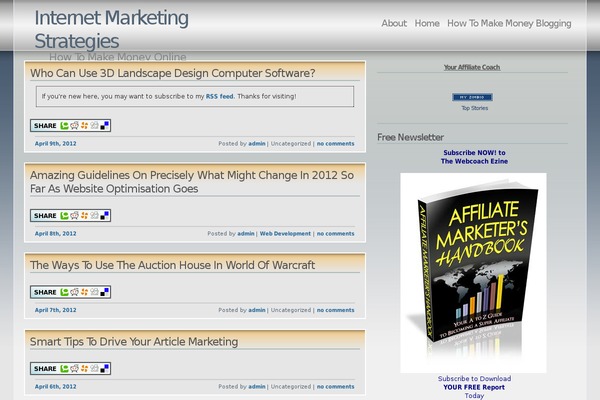This screenshot has height=400, width=600.
Task: Open no comments on the April 8th post
Action: pyautogui.click(x=335, y=233)
